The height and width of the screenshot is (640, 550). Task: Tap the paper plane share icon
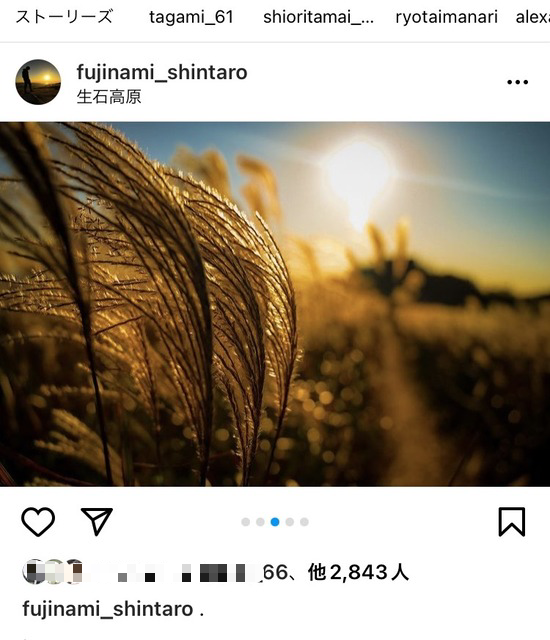coord(97,521)
